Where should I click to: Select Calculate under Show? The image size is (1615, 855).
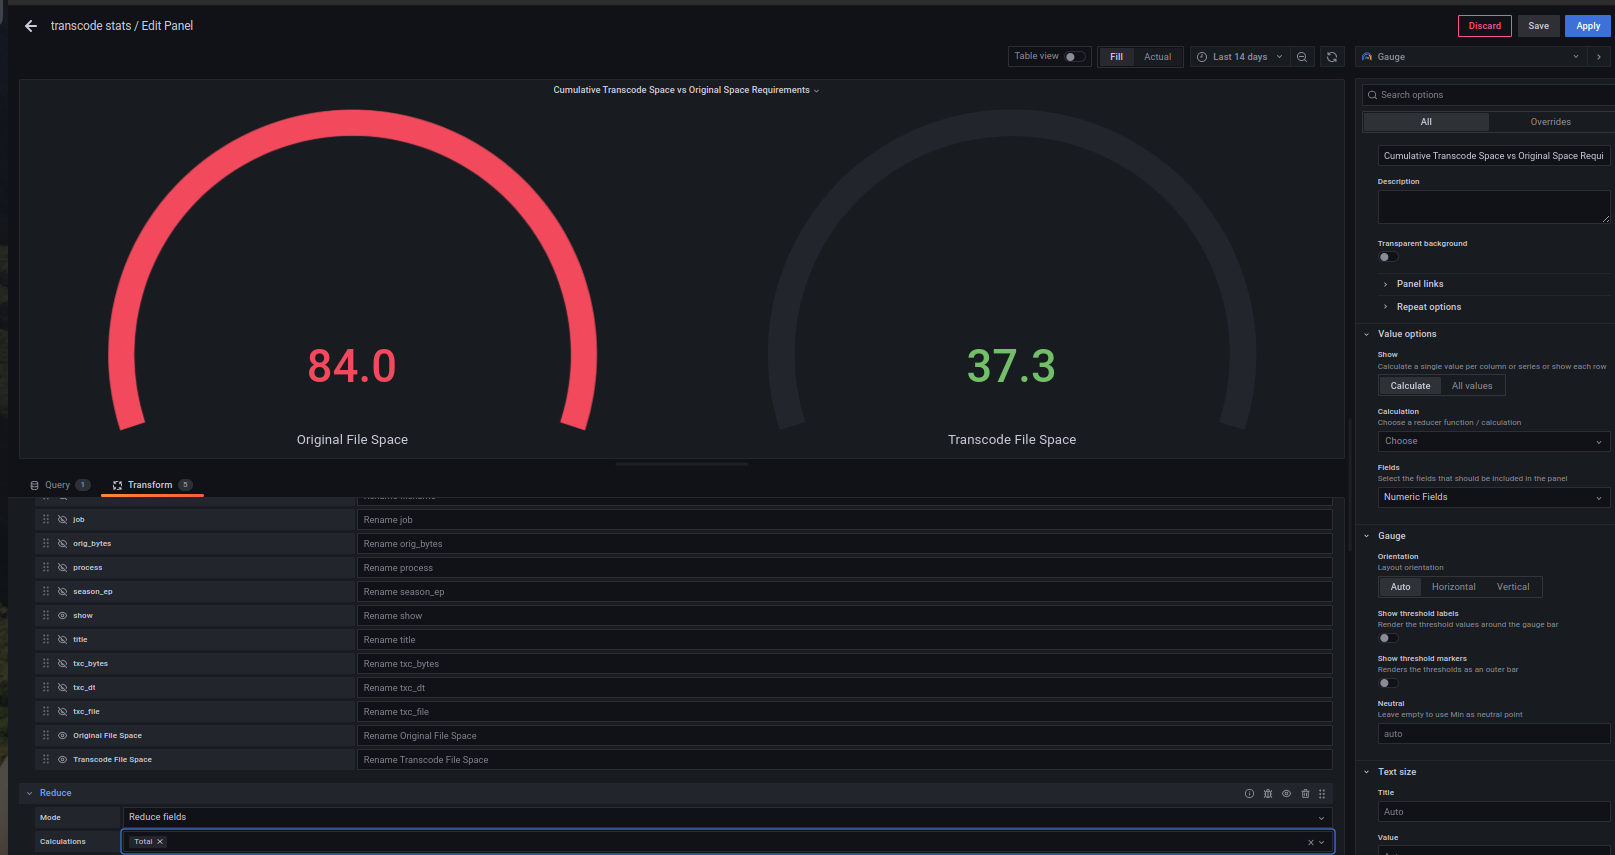[1410, 386]
